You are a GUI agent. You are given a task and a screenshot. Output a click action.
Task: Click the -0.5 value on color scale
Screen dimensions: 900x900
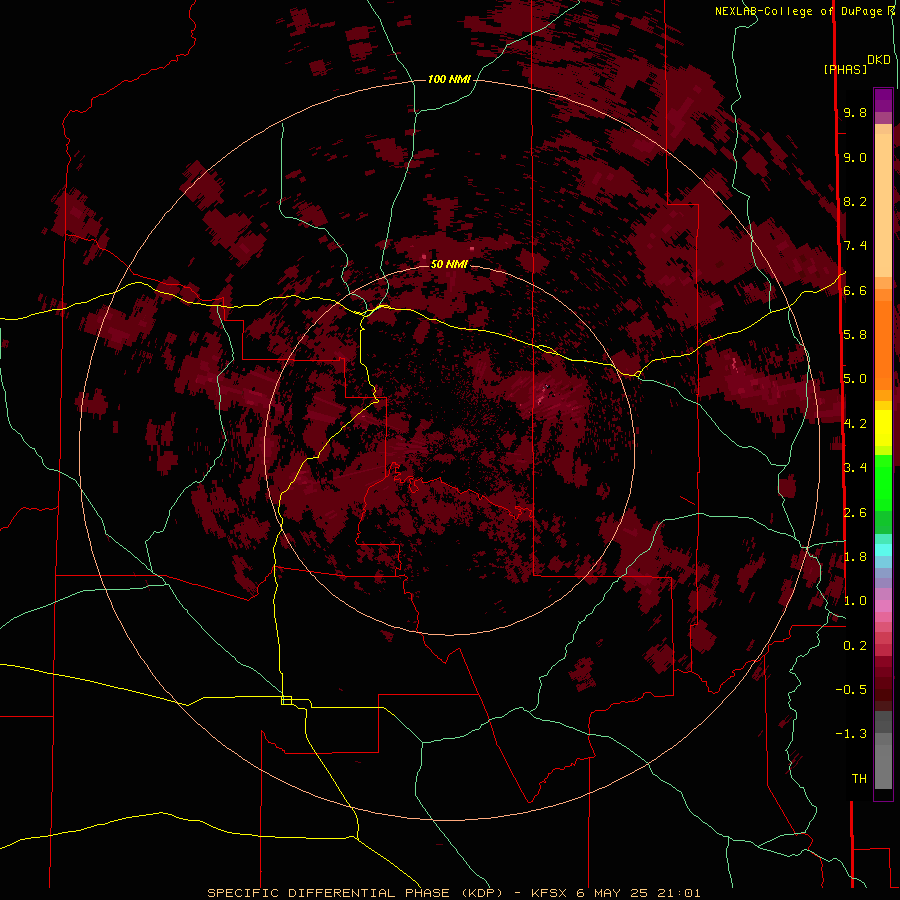pyautogui.click(x=851, y=690)
